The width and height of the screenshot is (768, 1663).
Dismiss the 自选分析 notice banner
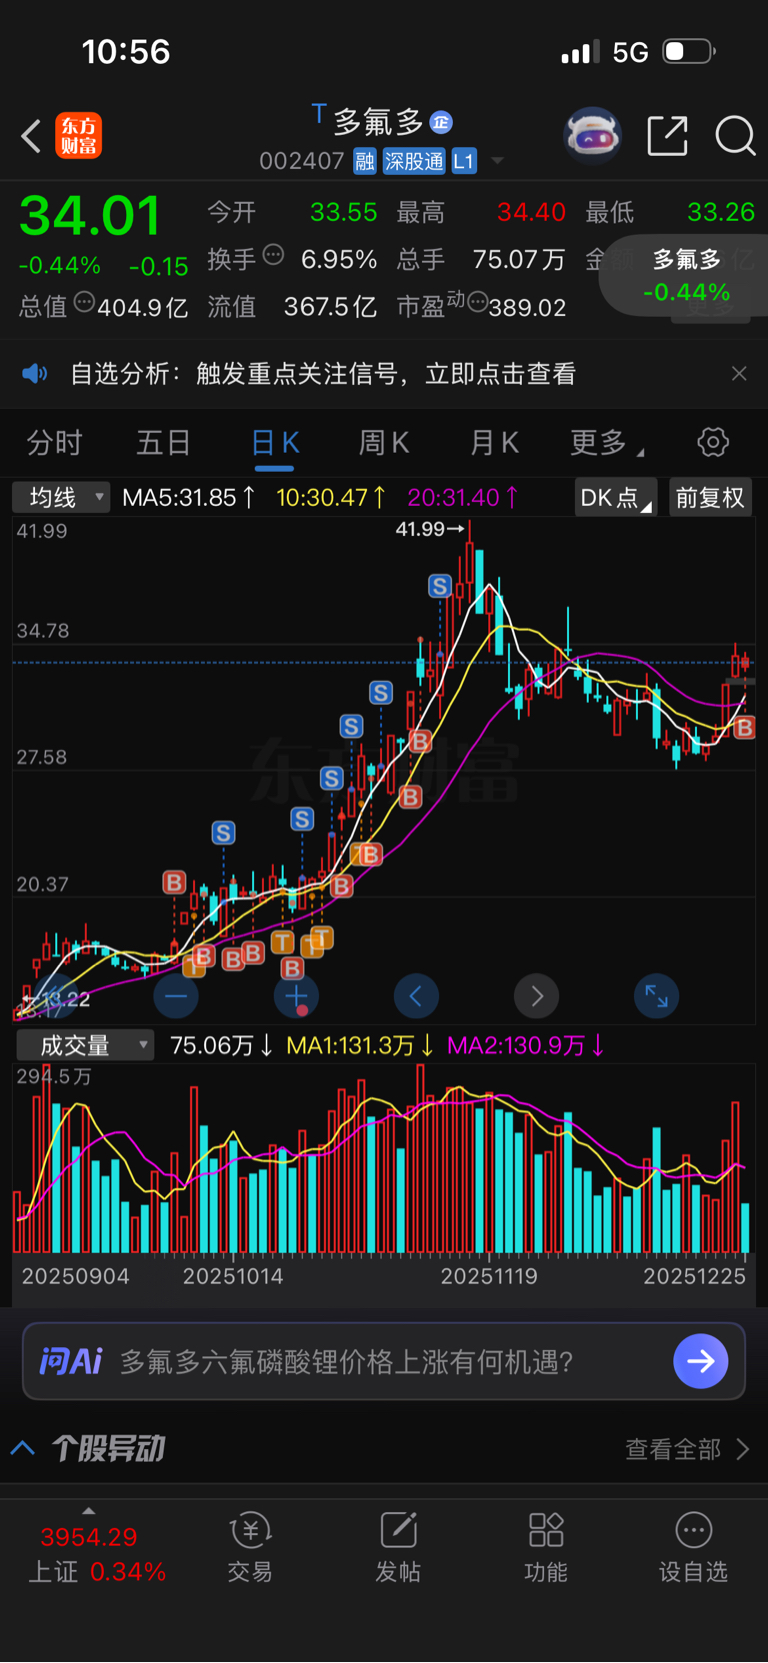point(739,374)
